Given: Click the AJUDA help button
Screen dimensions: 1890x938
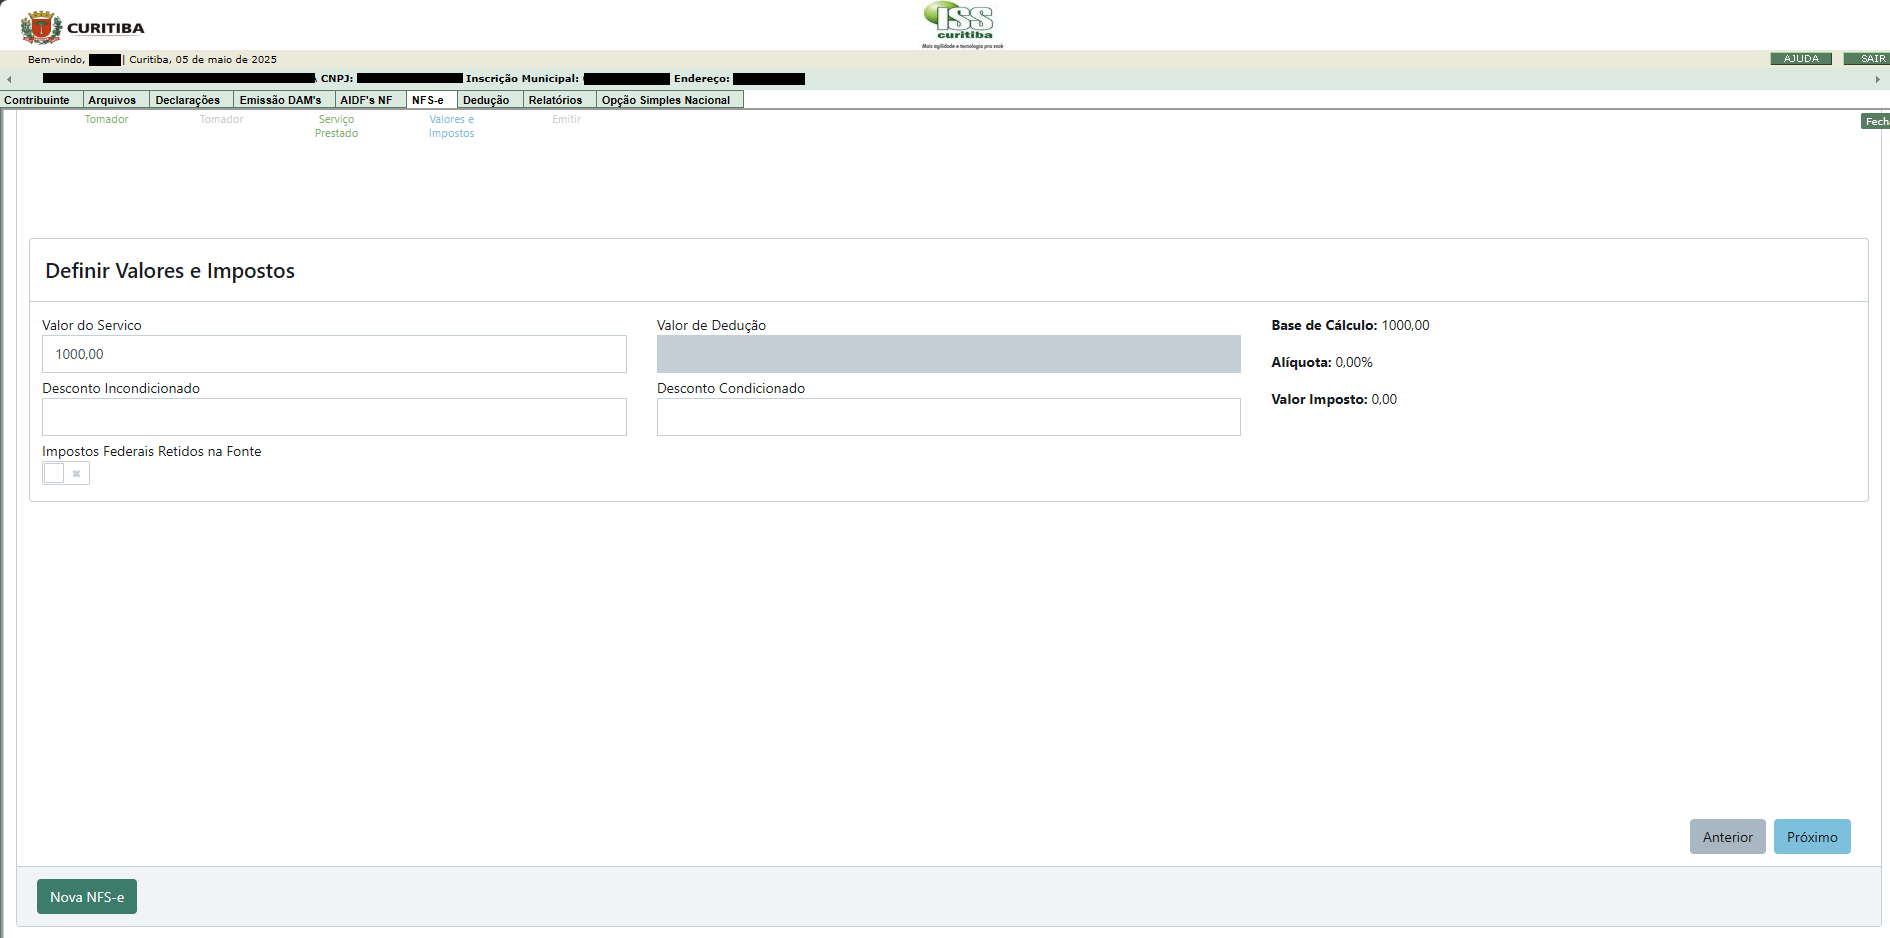Looking at the screenshot, I should [x=1801, y=59].
